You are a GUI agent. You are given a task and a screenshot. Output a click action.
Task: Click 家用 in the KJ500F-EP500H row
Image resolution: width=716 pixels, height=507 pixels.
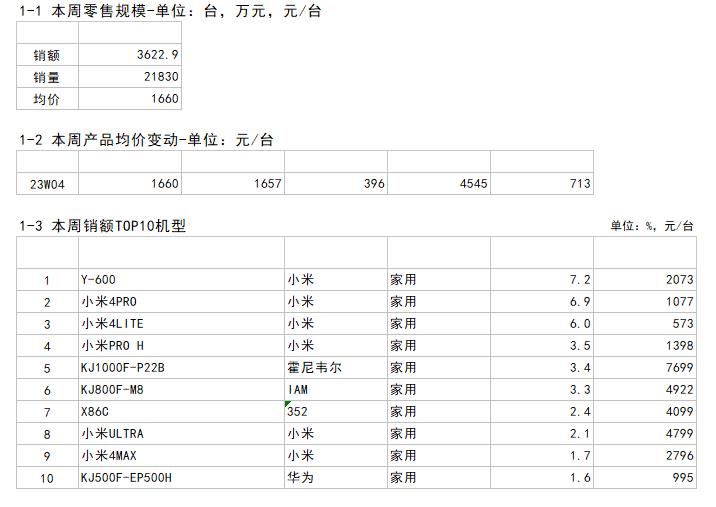pos(403,478)
